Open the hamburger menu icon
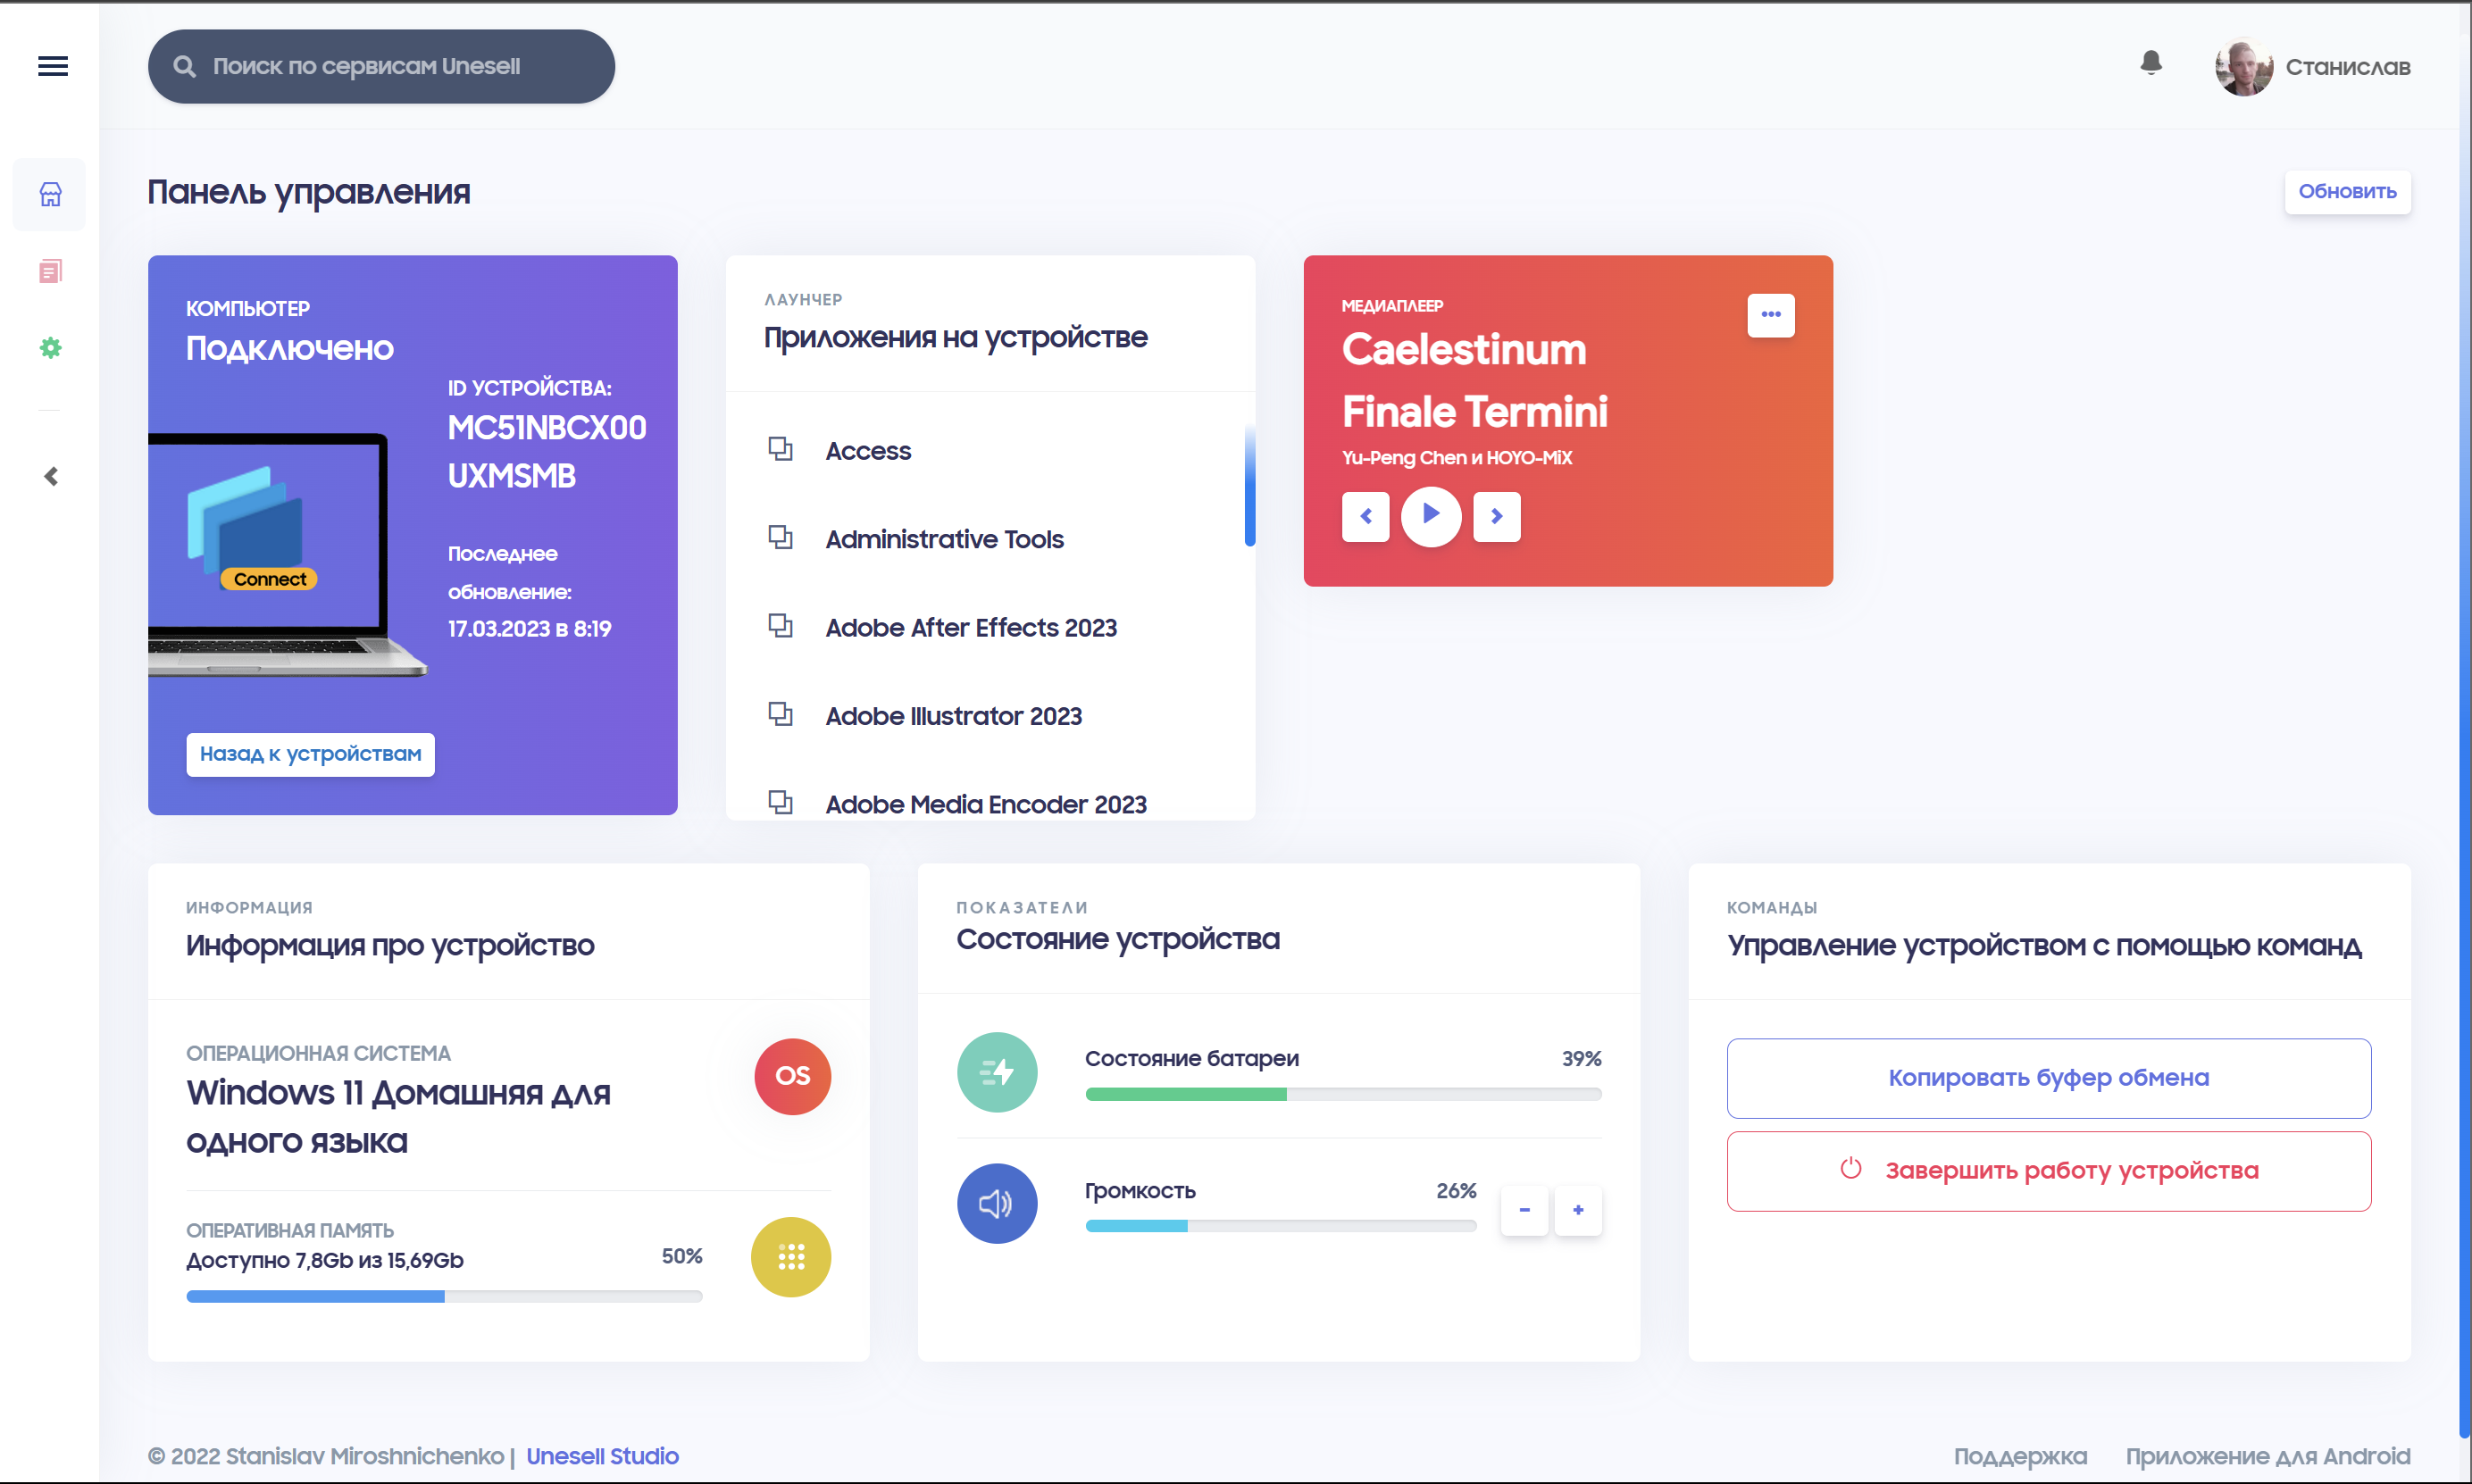2472x1484 pixels. [53, 66]
